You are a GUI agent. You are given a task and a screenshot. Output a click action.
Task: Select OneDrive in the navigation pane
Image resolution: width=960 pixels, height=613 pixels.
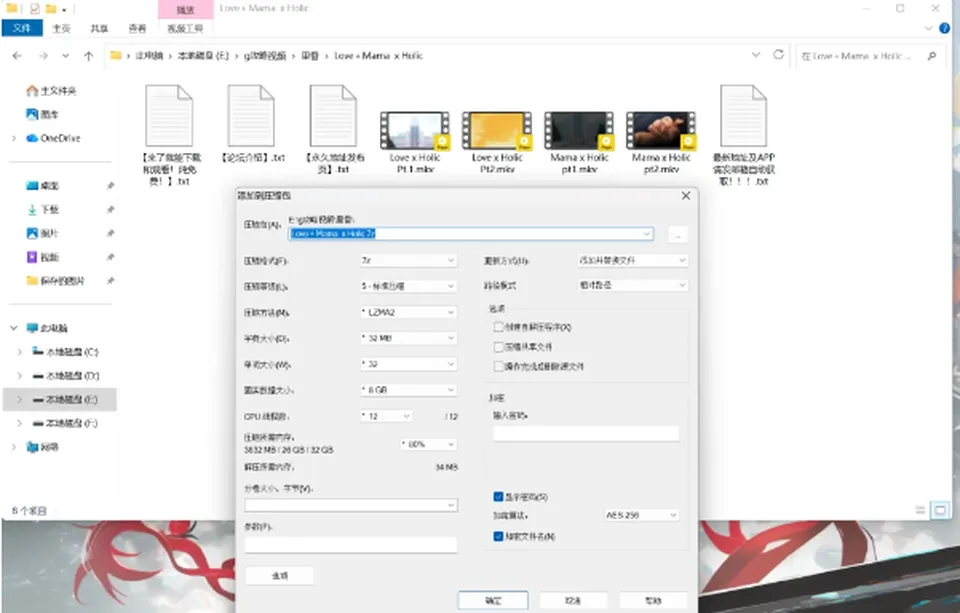53,138
